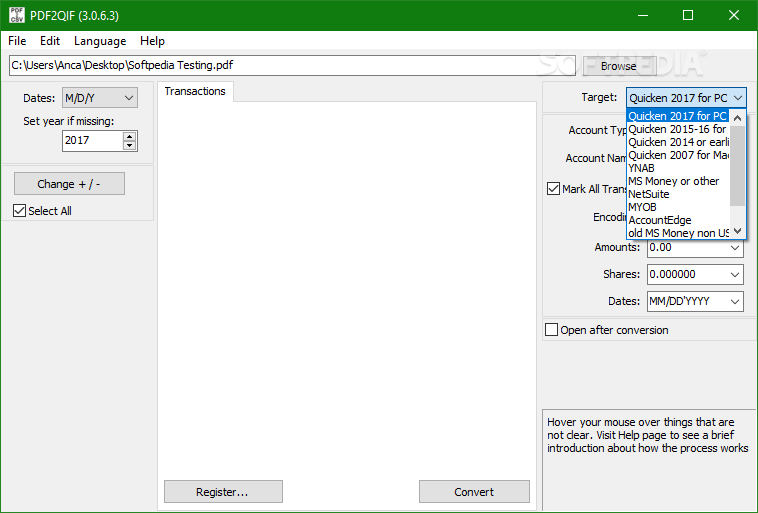Click the PDF file path field
758x513 pixels.
(x=292, y=65)
